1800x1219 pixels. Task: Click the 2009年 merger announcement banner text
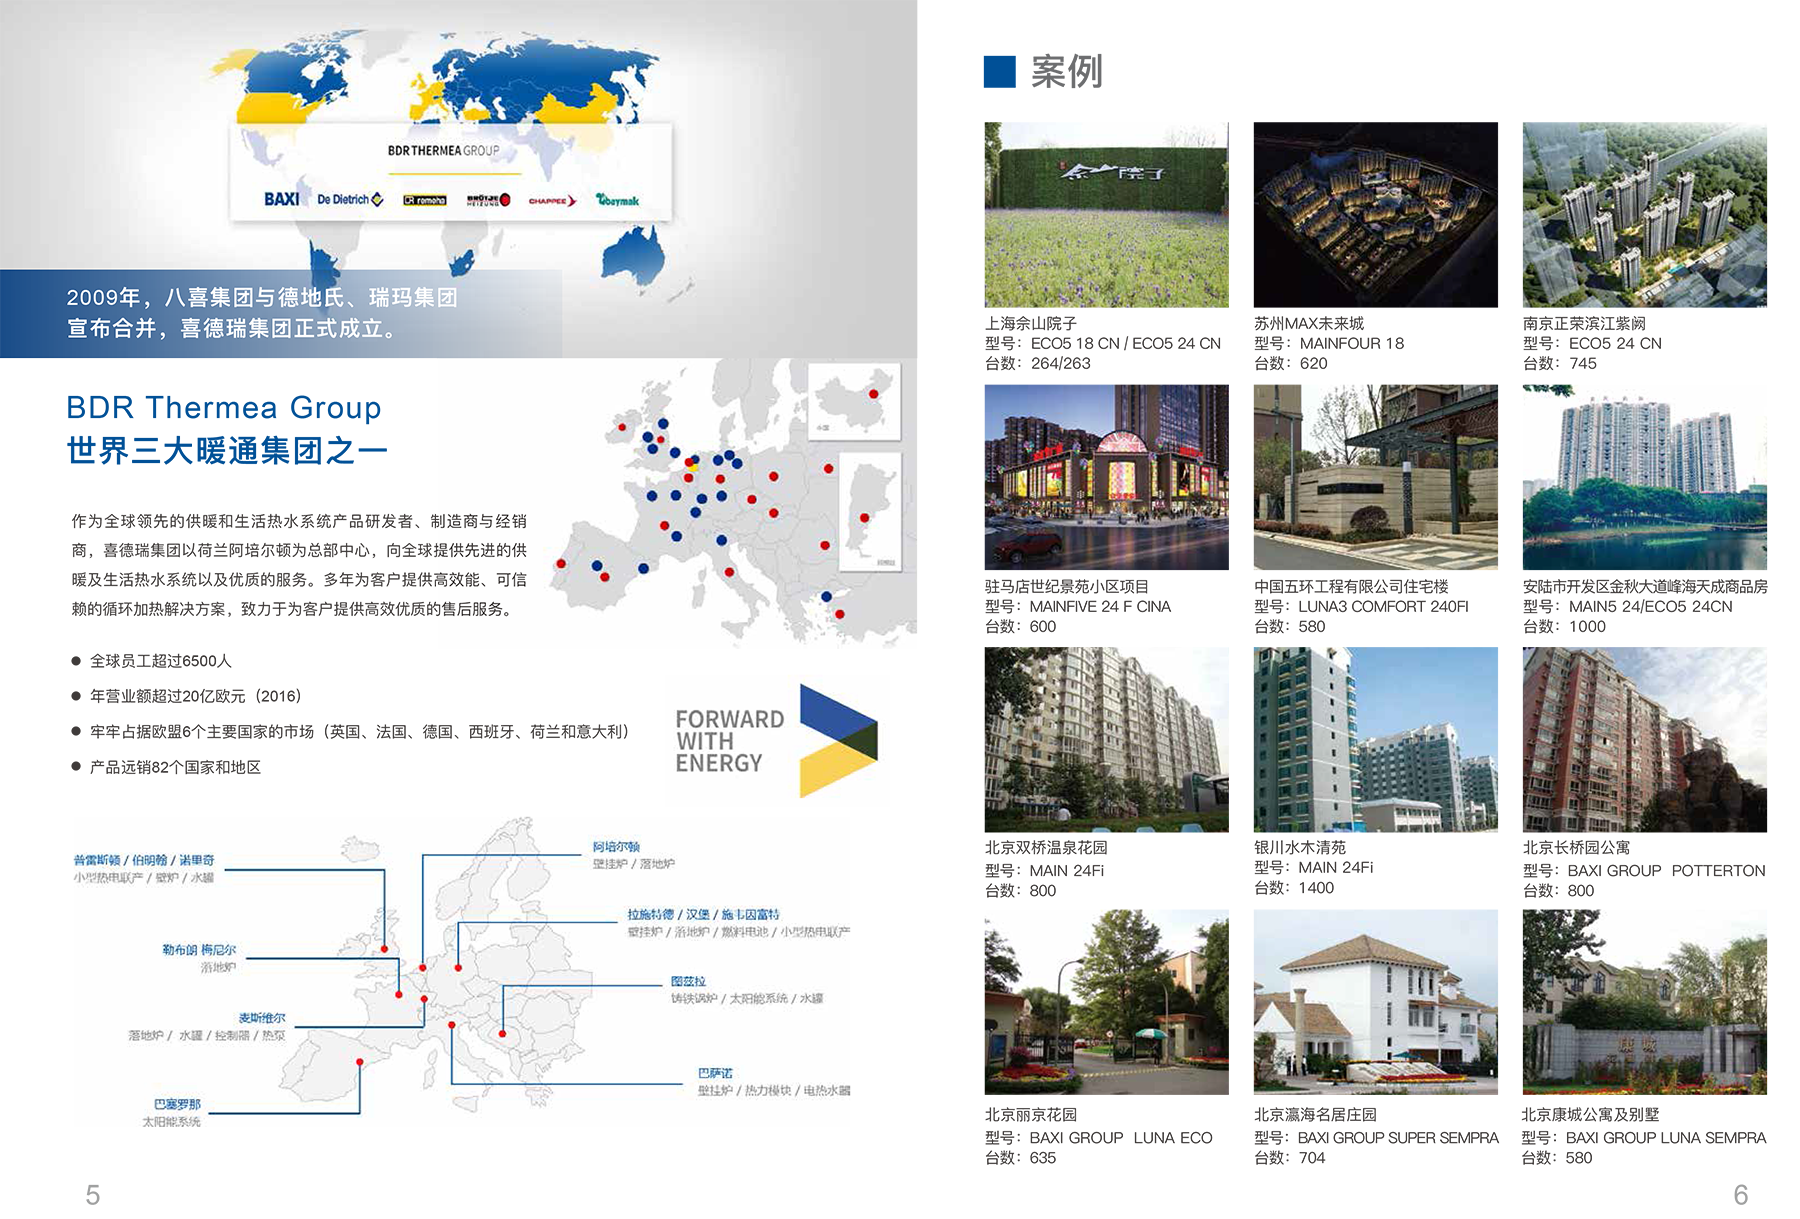tap(262, 312)
